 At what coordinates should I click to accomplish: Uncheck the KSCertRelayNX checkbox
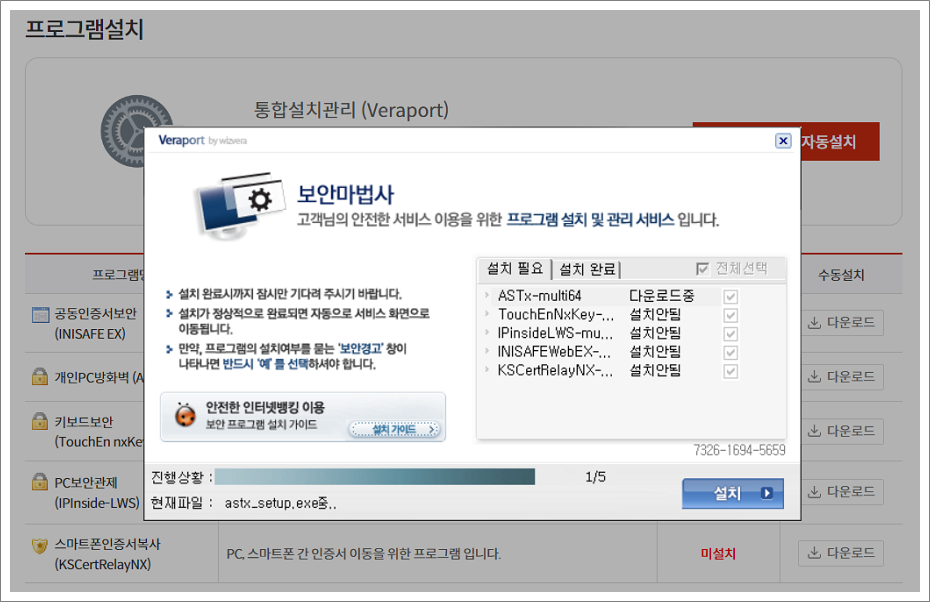tap(731, 371)
